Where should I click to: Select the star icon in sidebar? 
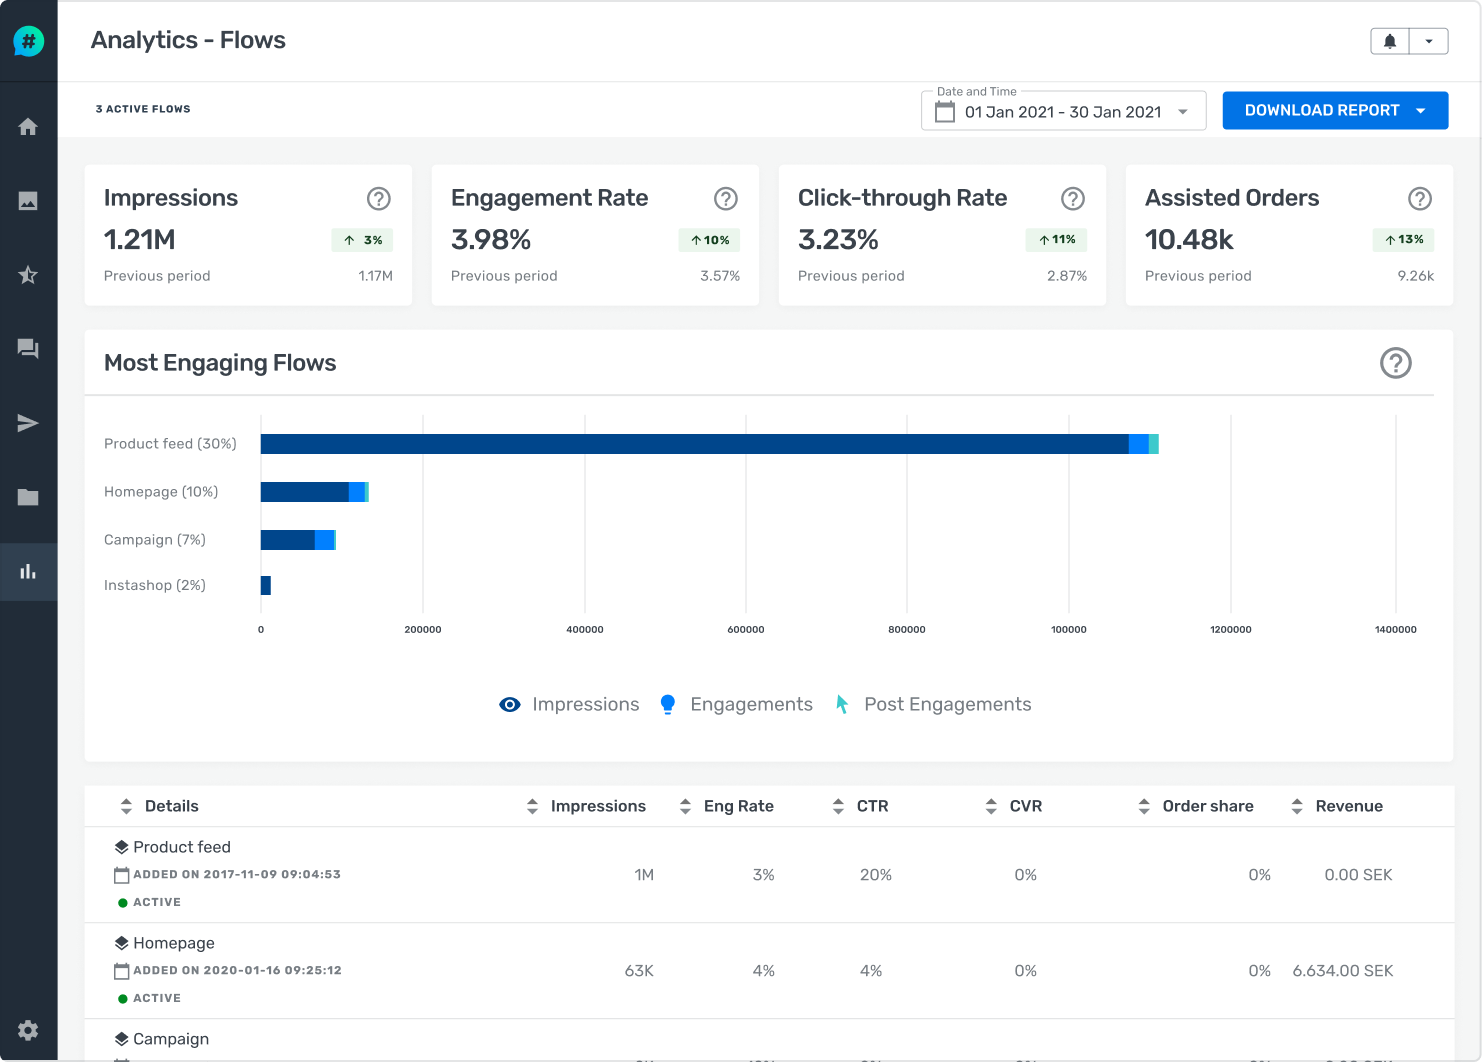[28, 275]
